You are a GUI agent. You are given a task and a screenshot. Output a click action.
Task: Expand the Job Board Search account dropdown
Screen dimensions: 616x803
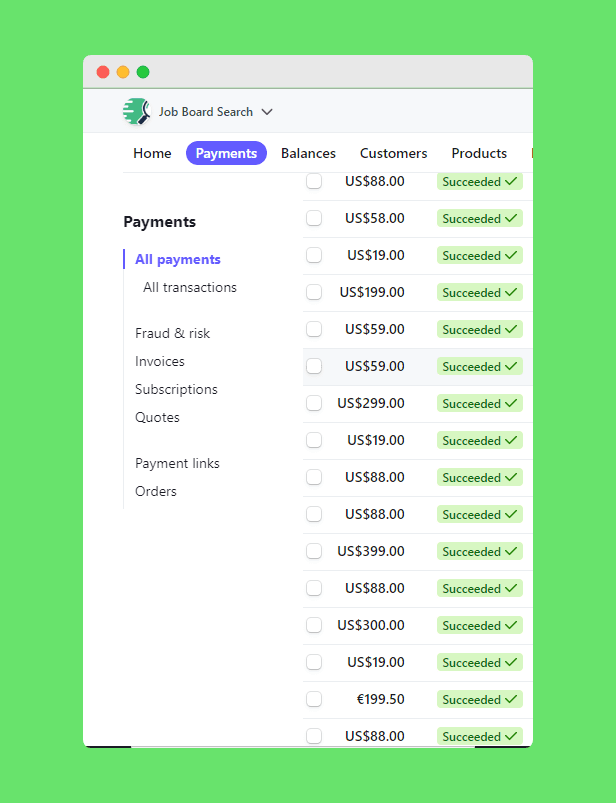(267, 112)
